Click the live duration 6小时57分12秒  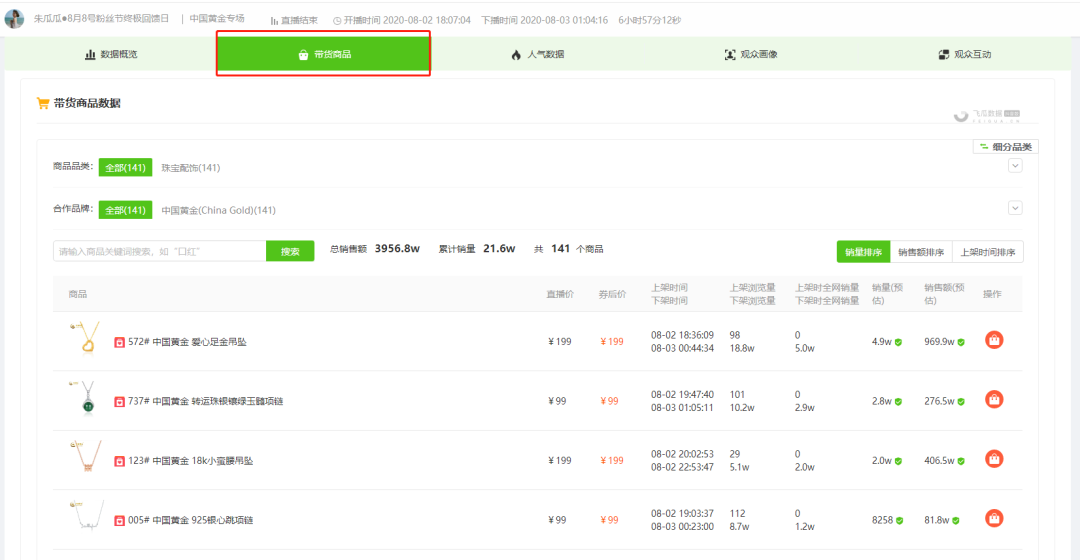tap(650, 20)
